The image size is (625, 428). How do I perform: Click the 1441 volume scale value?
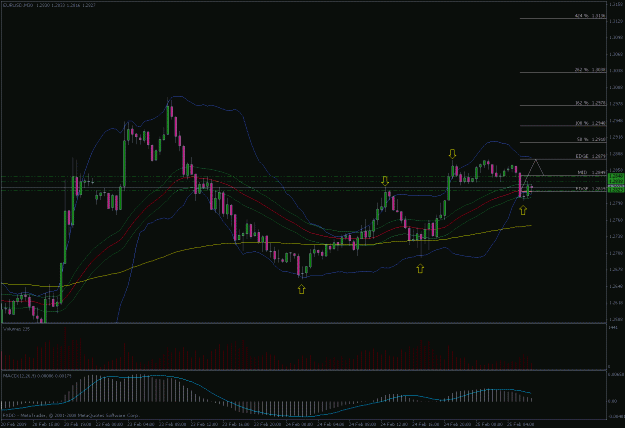point(613,327)
